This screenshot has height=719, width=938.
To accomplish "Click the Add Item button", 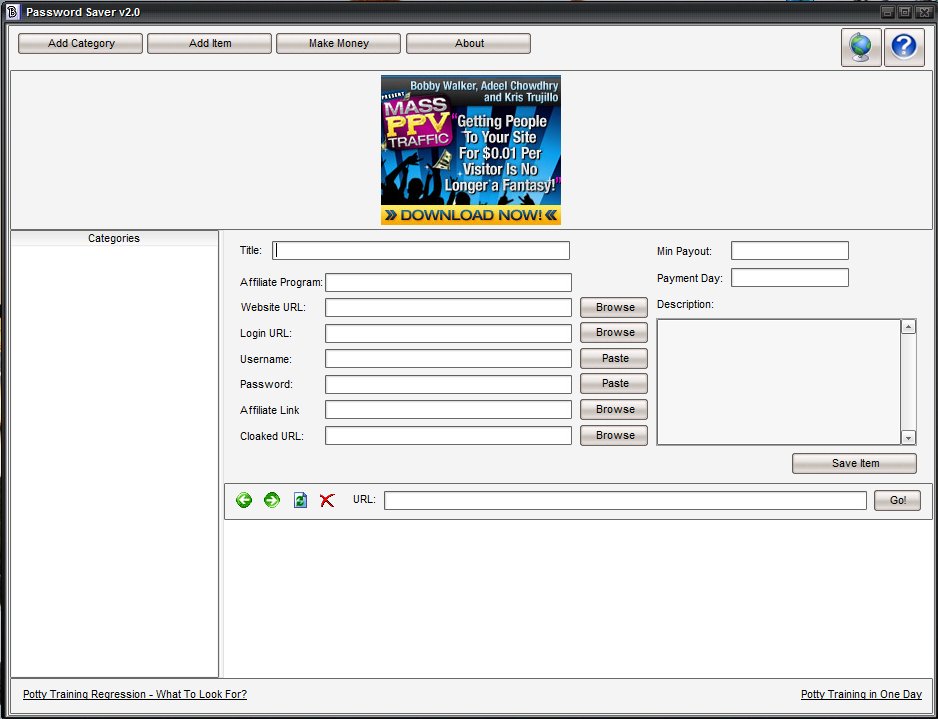I will point(210,43).
